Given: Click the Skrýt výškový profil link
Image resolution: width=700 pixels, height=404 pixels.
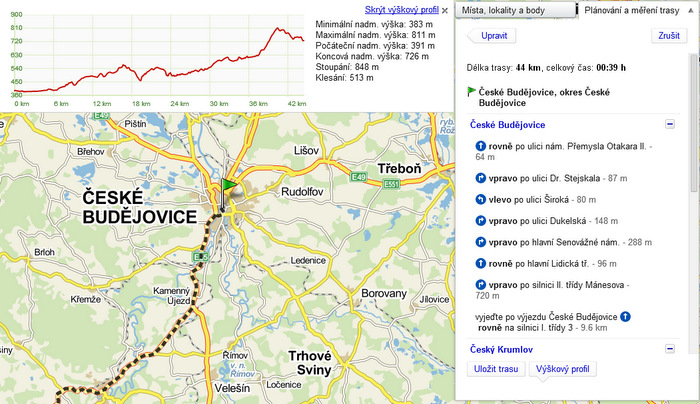Looking at the screenshot, I should 401,9.
